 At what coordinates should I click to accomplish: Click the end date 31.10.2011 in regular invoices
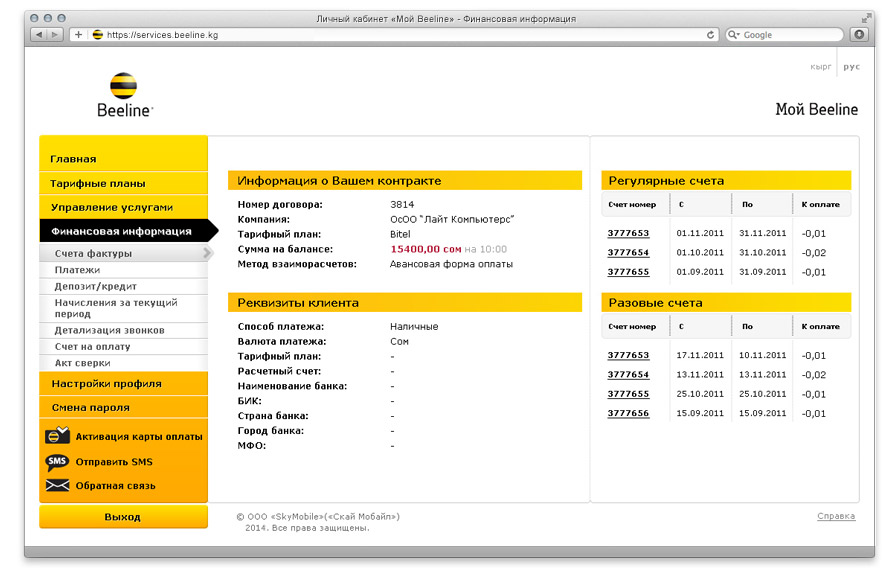tap(763, 253)
